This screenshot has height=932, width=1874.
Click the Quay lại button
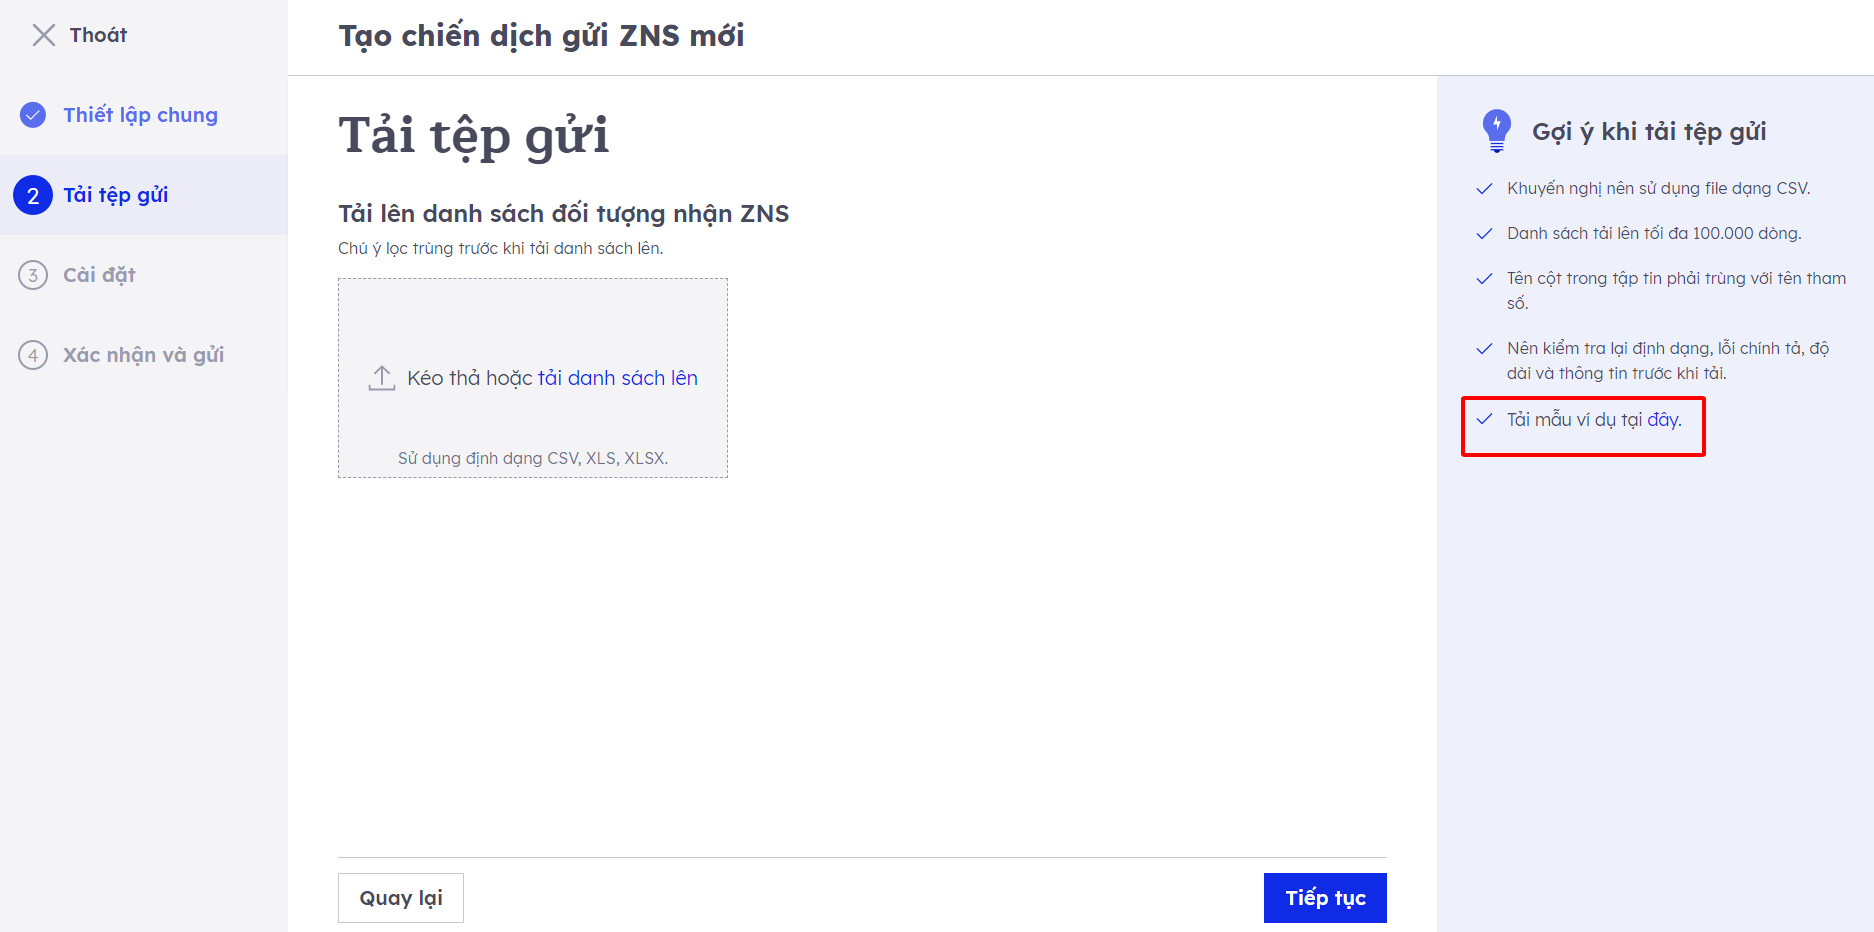(x=401, y=898)
